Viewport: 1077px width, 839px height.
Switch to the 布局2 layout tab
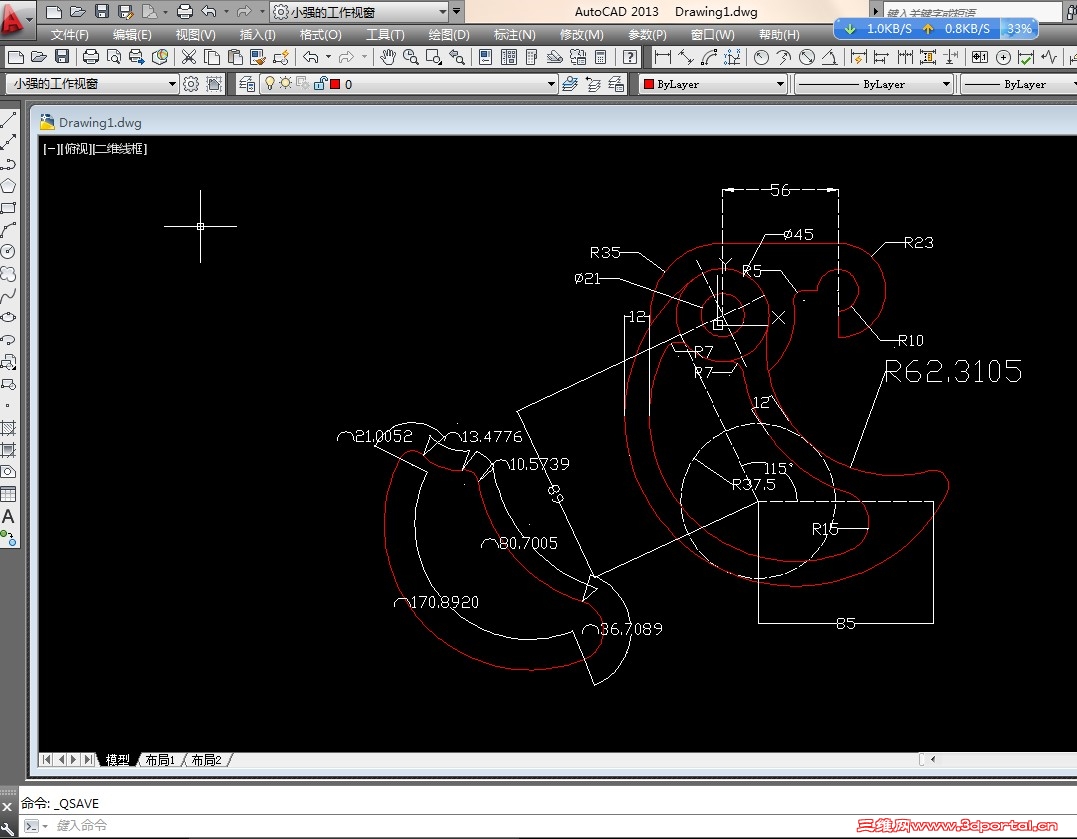point(206,760)
